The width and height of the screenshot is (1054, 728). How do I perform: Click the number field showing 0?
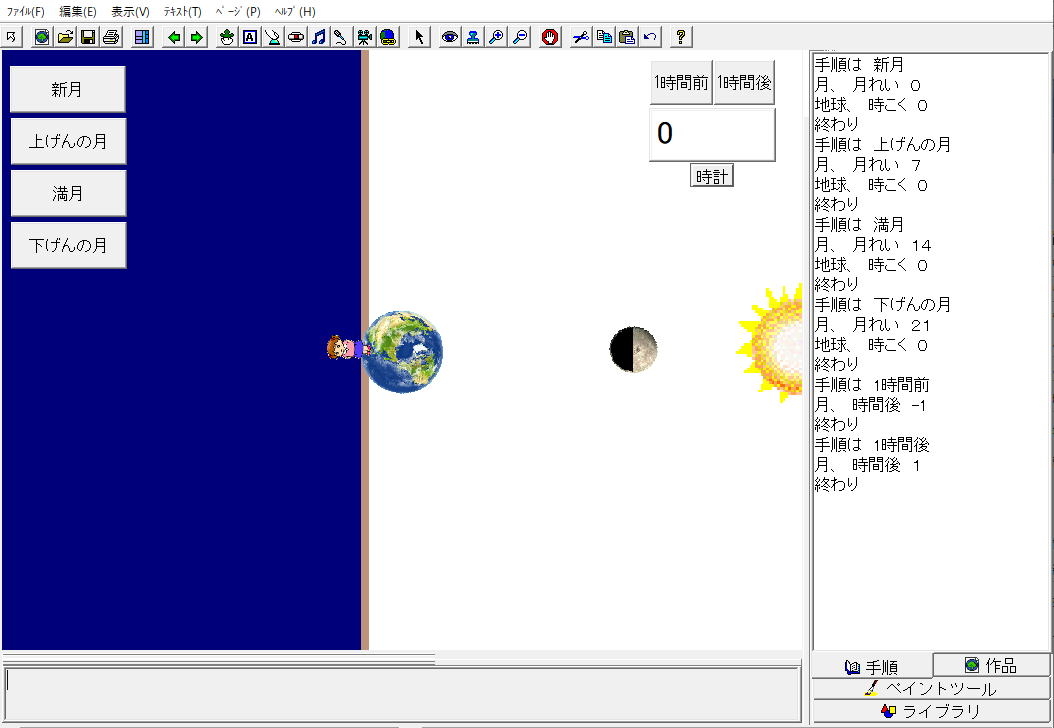pyautogui.click(x=711, y=134)
